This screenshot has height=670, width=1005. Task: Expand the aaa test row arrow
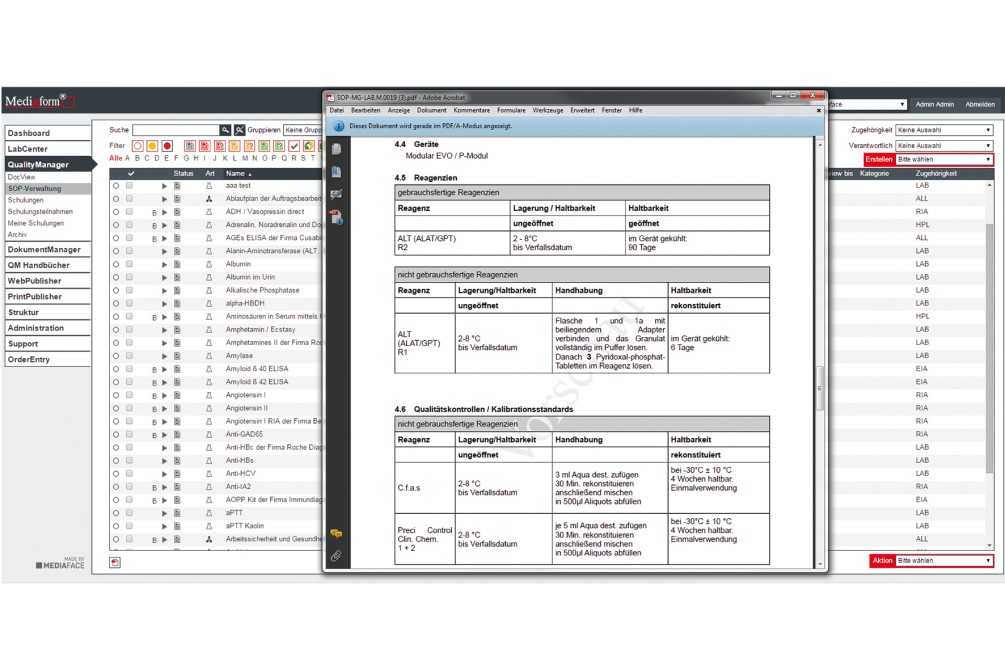(x=164, y=186)
